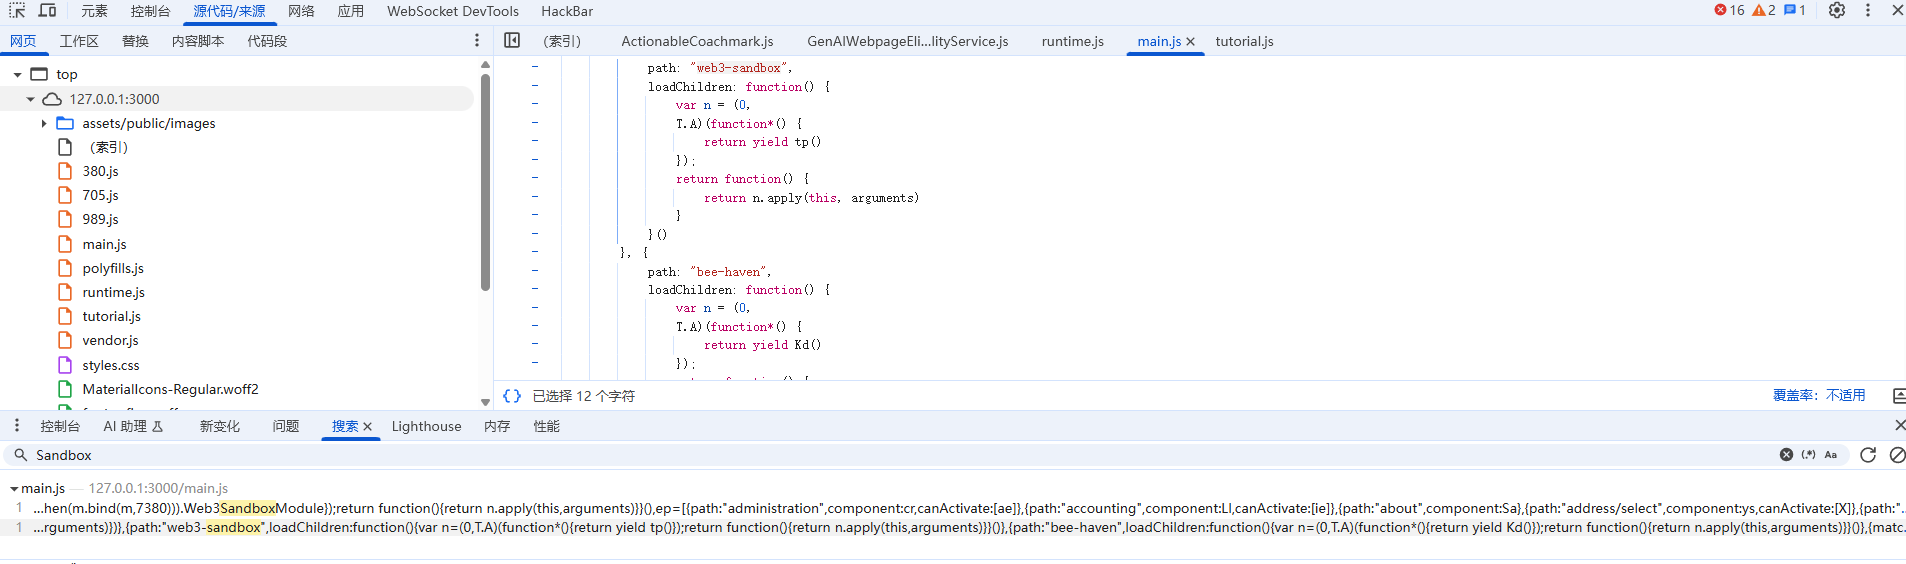The height and width of the screenshot is (564, 1906).
Task: Open polyfills.js in the file tree
Action: [x=113, y=268]
